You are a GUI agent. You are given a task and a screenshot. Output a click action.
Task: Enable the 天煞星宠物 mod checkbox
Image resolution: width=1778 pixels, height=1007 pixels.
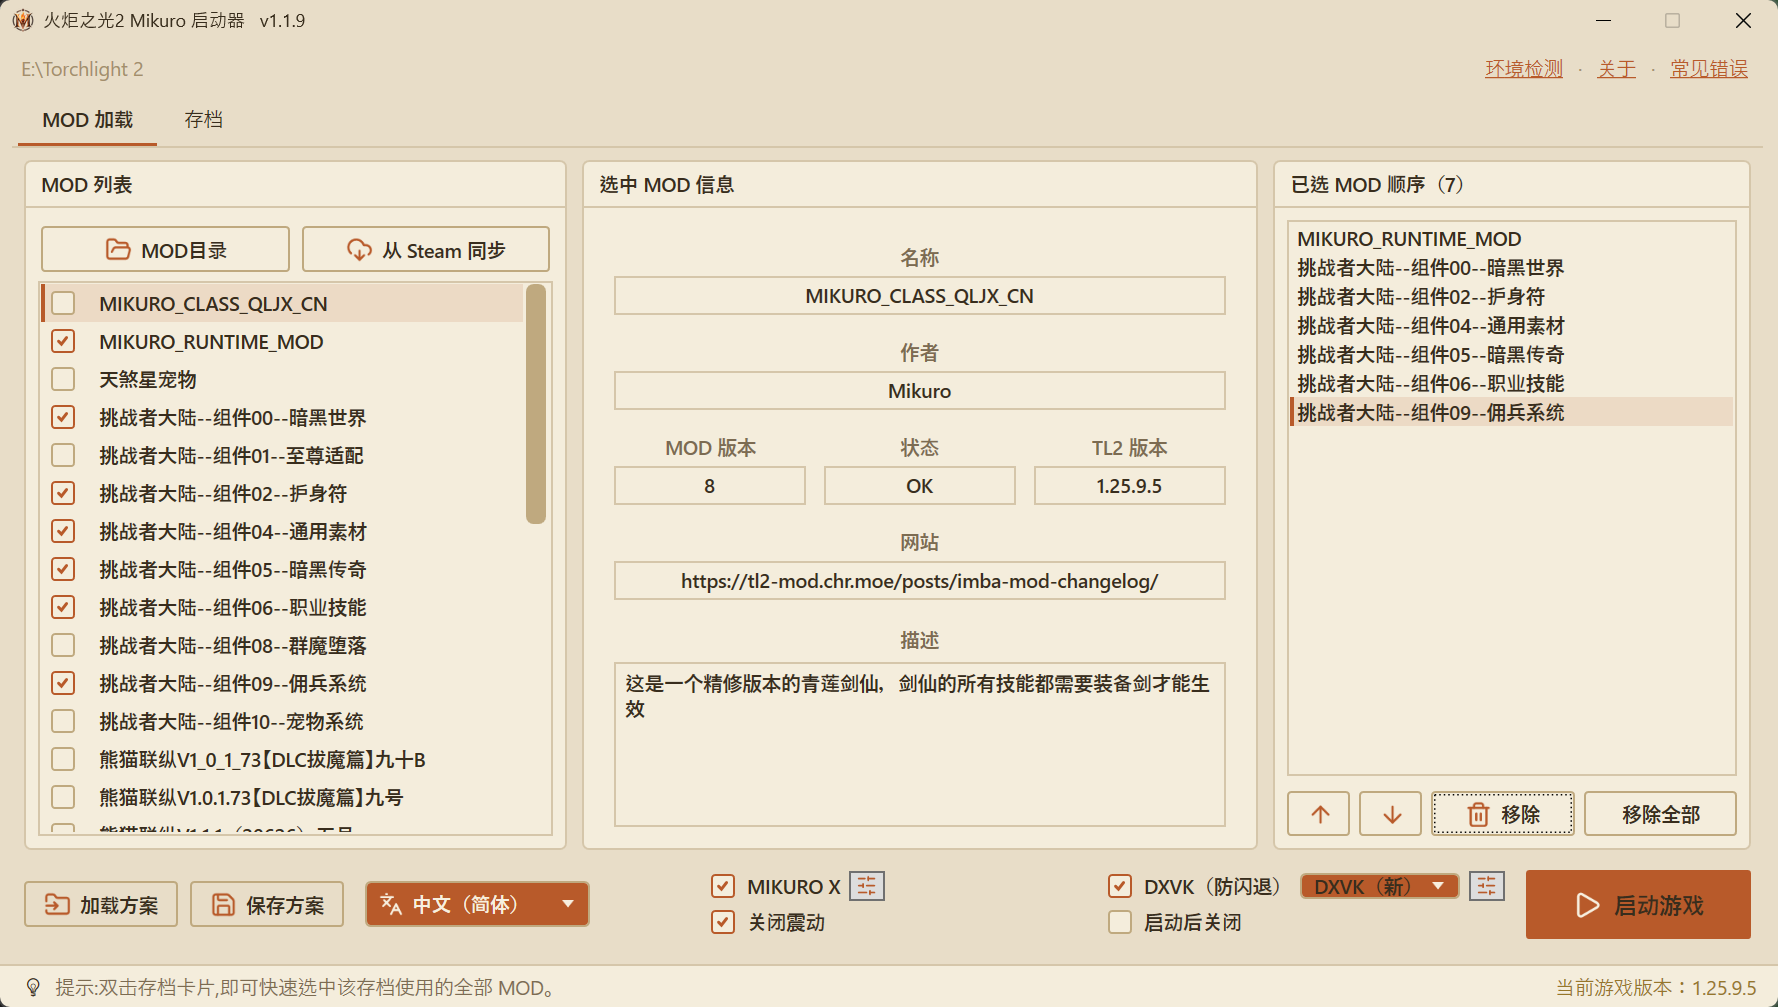coord(63,379)
